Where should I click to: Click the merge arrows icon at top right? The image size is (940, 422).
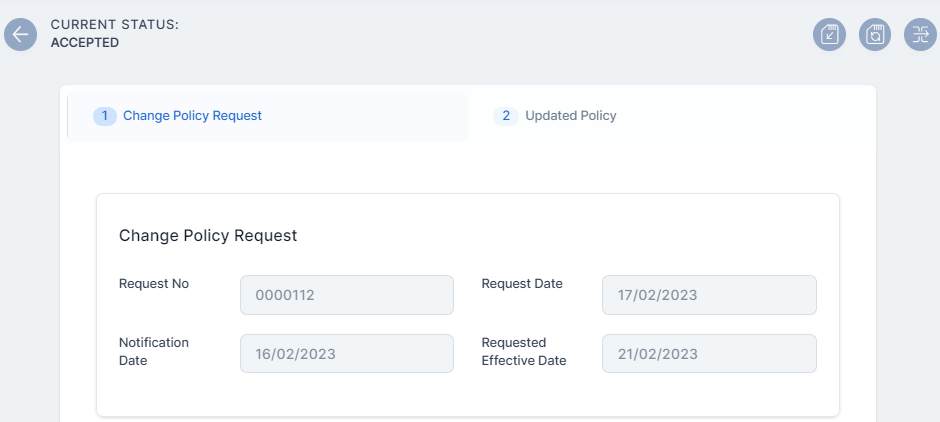click(x=920, y=34)
